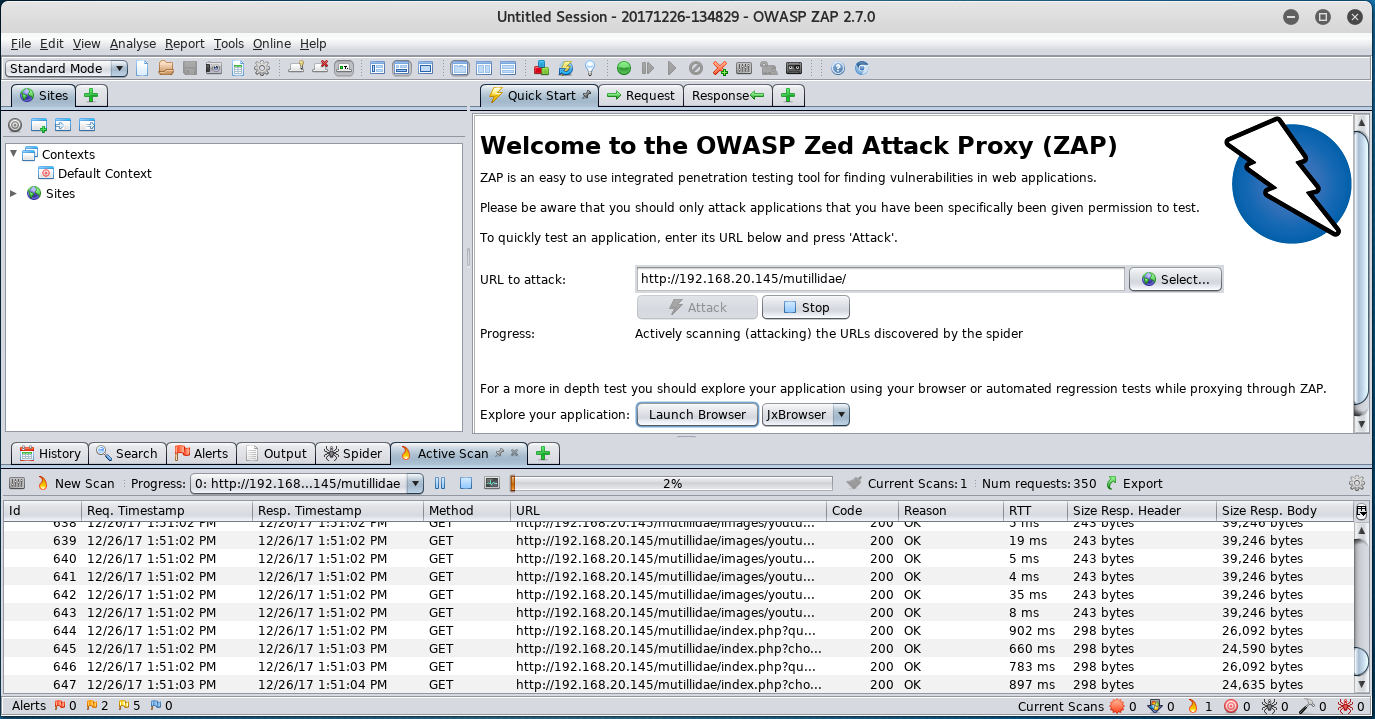
Task: Click the Drop request toolbar icon
Action: click(696, 68)
